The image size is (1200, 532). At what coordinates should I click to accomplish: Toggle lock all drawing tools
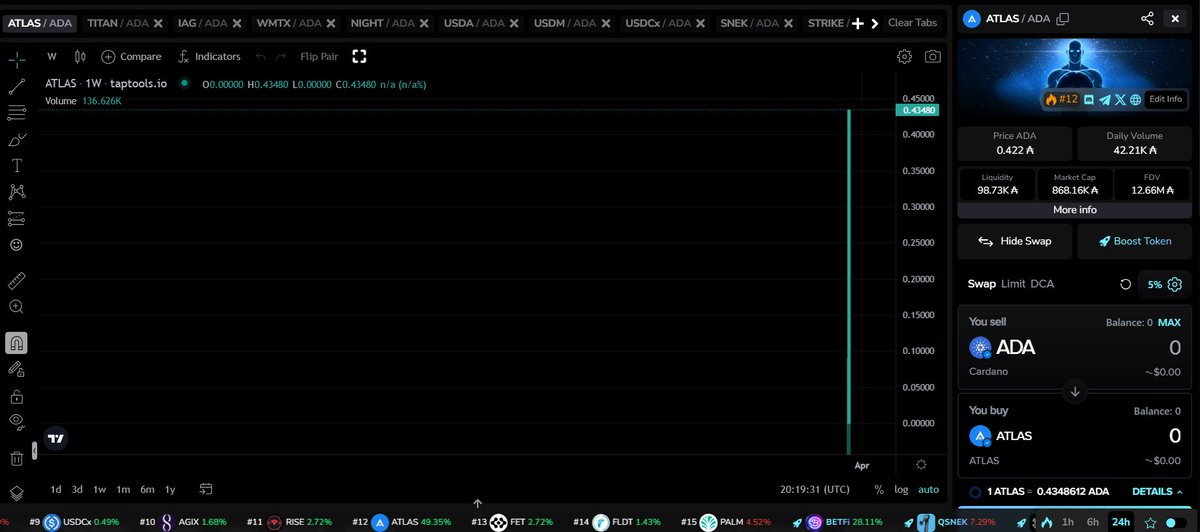tap(17, 395)
